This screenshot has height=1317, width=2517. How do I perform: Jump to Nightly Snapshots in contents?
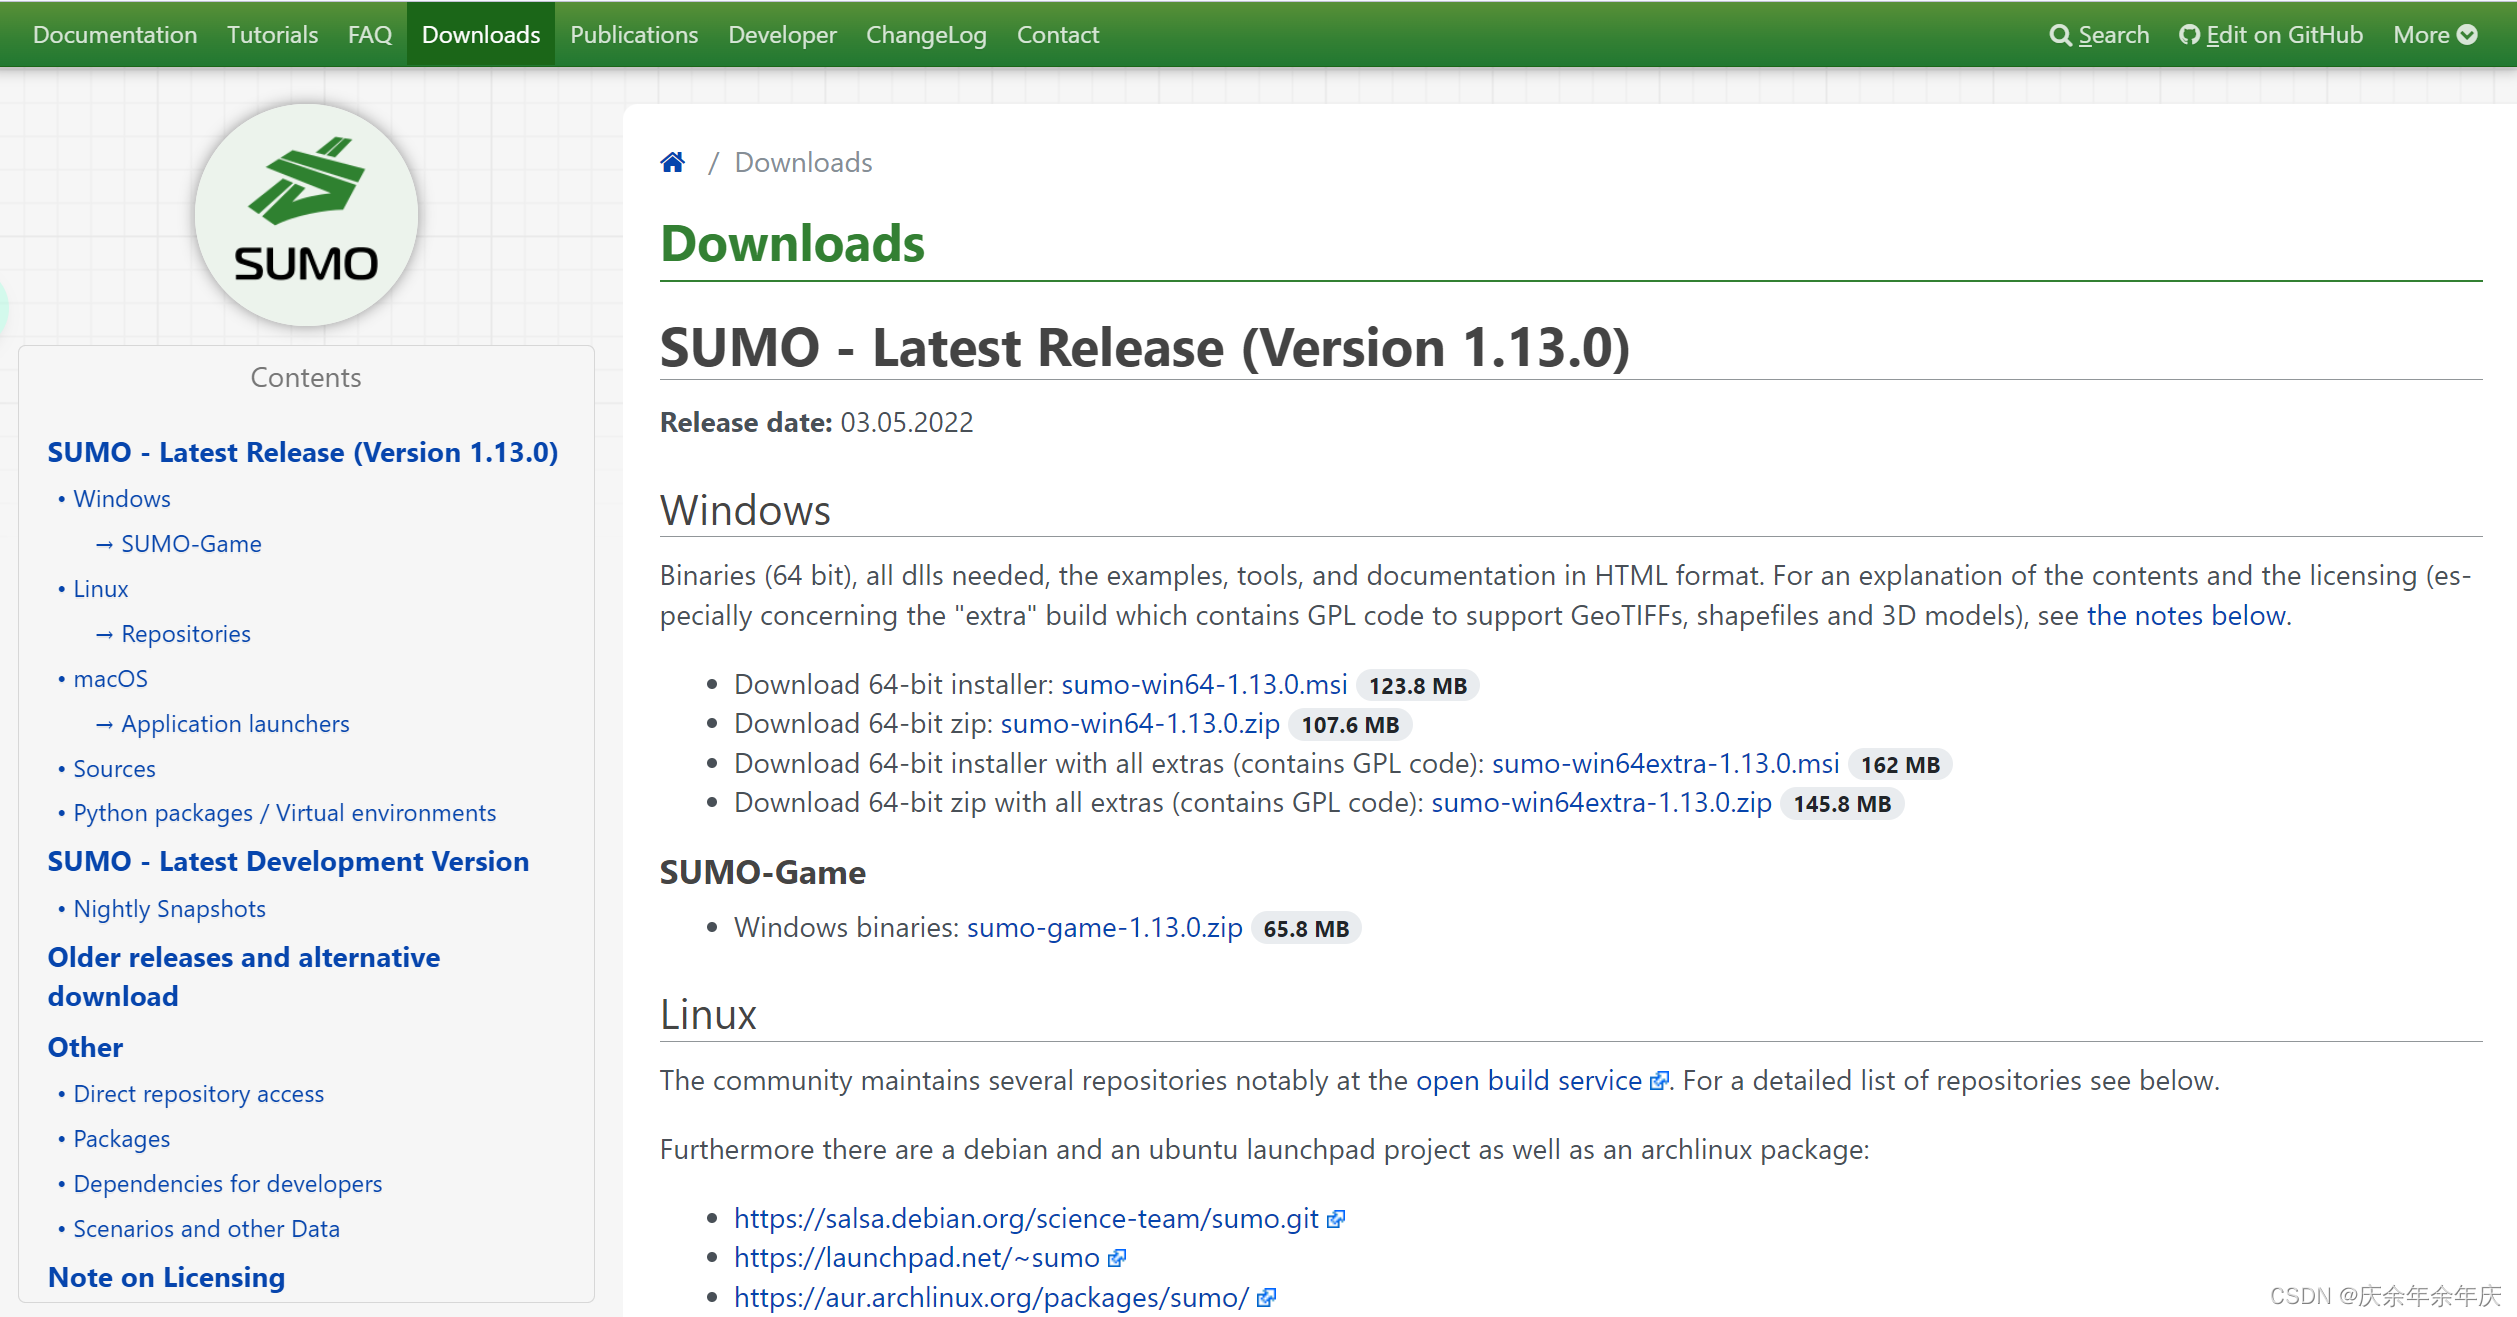tap(169, 909)
